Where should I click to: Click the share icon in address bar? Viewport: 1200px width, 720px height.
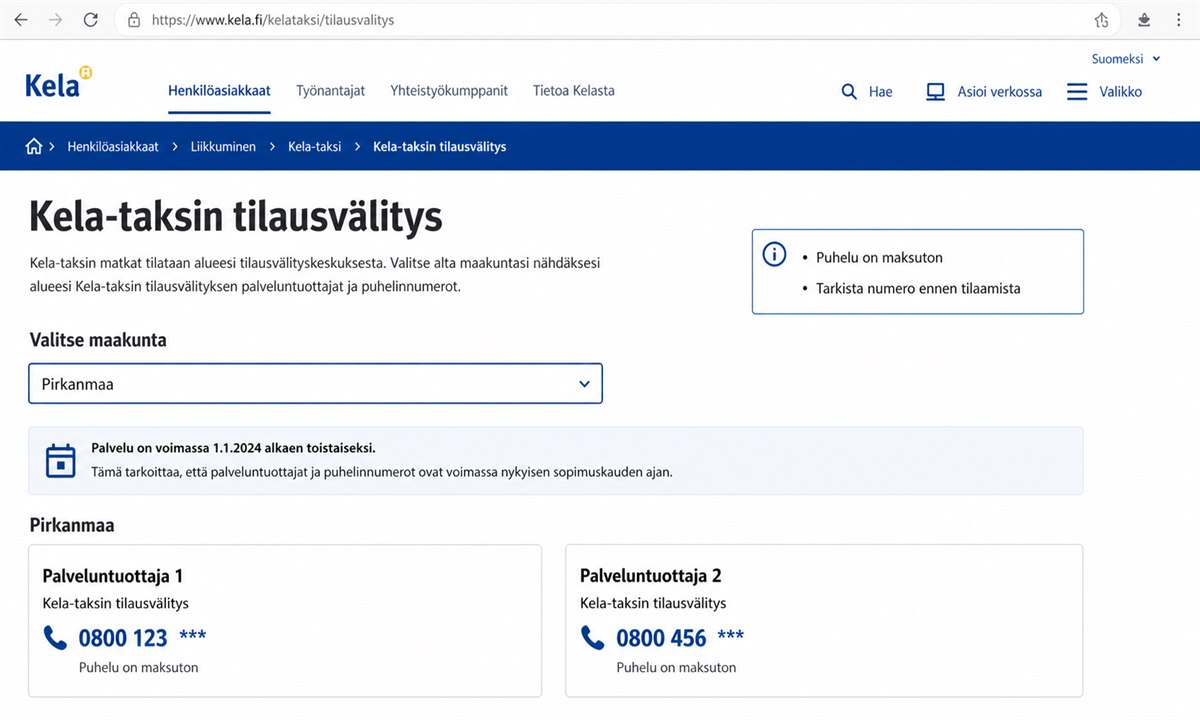tap(1101, 20)
